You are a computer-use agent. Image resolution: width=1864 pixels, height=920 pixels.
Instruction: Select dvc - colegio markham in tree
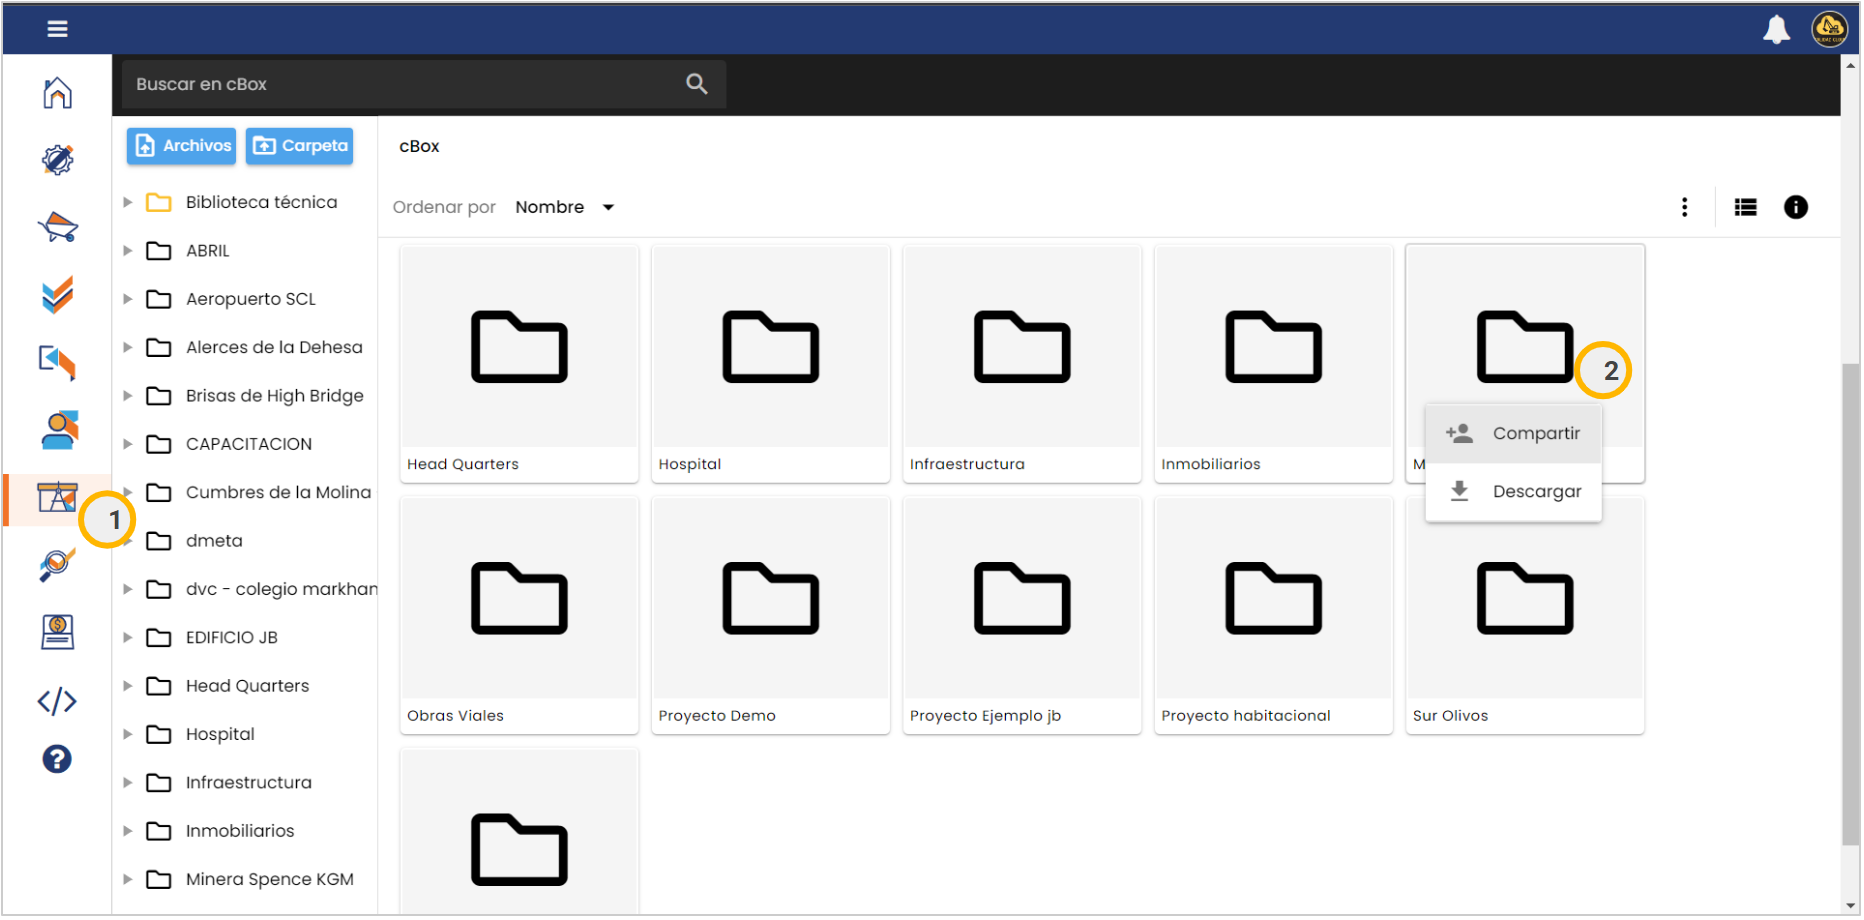click(261, 590)
